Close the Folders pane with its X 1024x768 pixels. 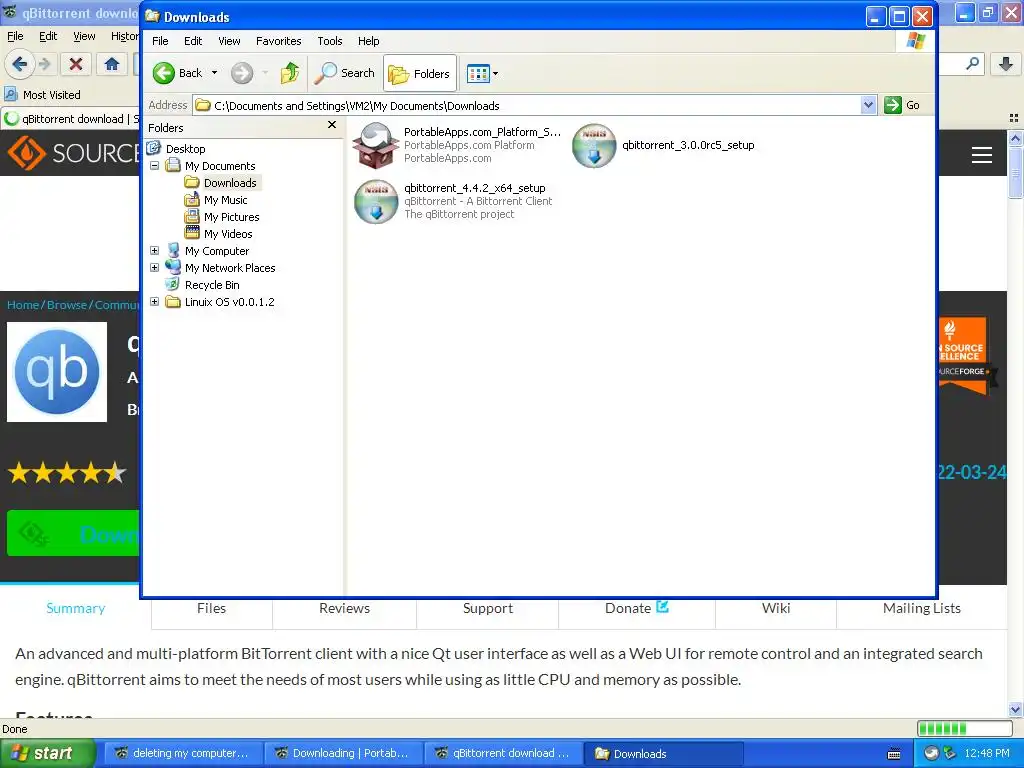tap(332, 125)
